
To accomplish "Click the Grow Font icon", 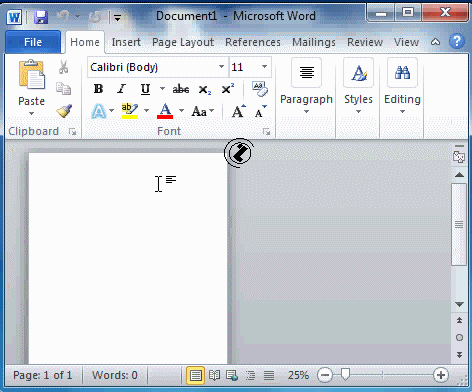I will tap(238, 111).
